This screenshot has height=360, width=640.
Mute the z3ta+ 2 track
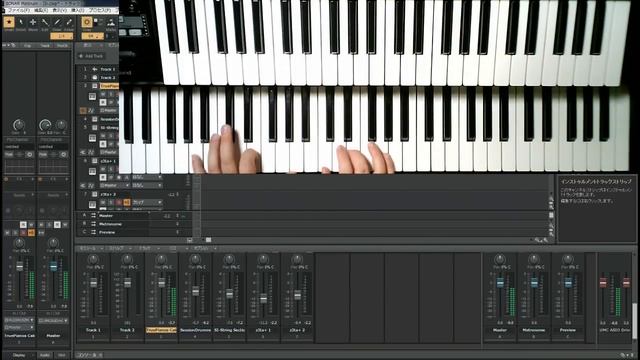103,202
